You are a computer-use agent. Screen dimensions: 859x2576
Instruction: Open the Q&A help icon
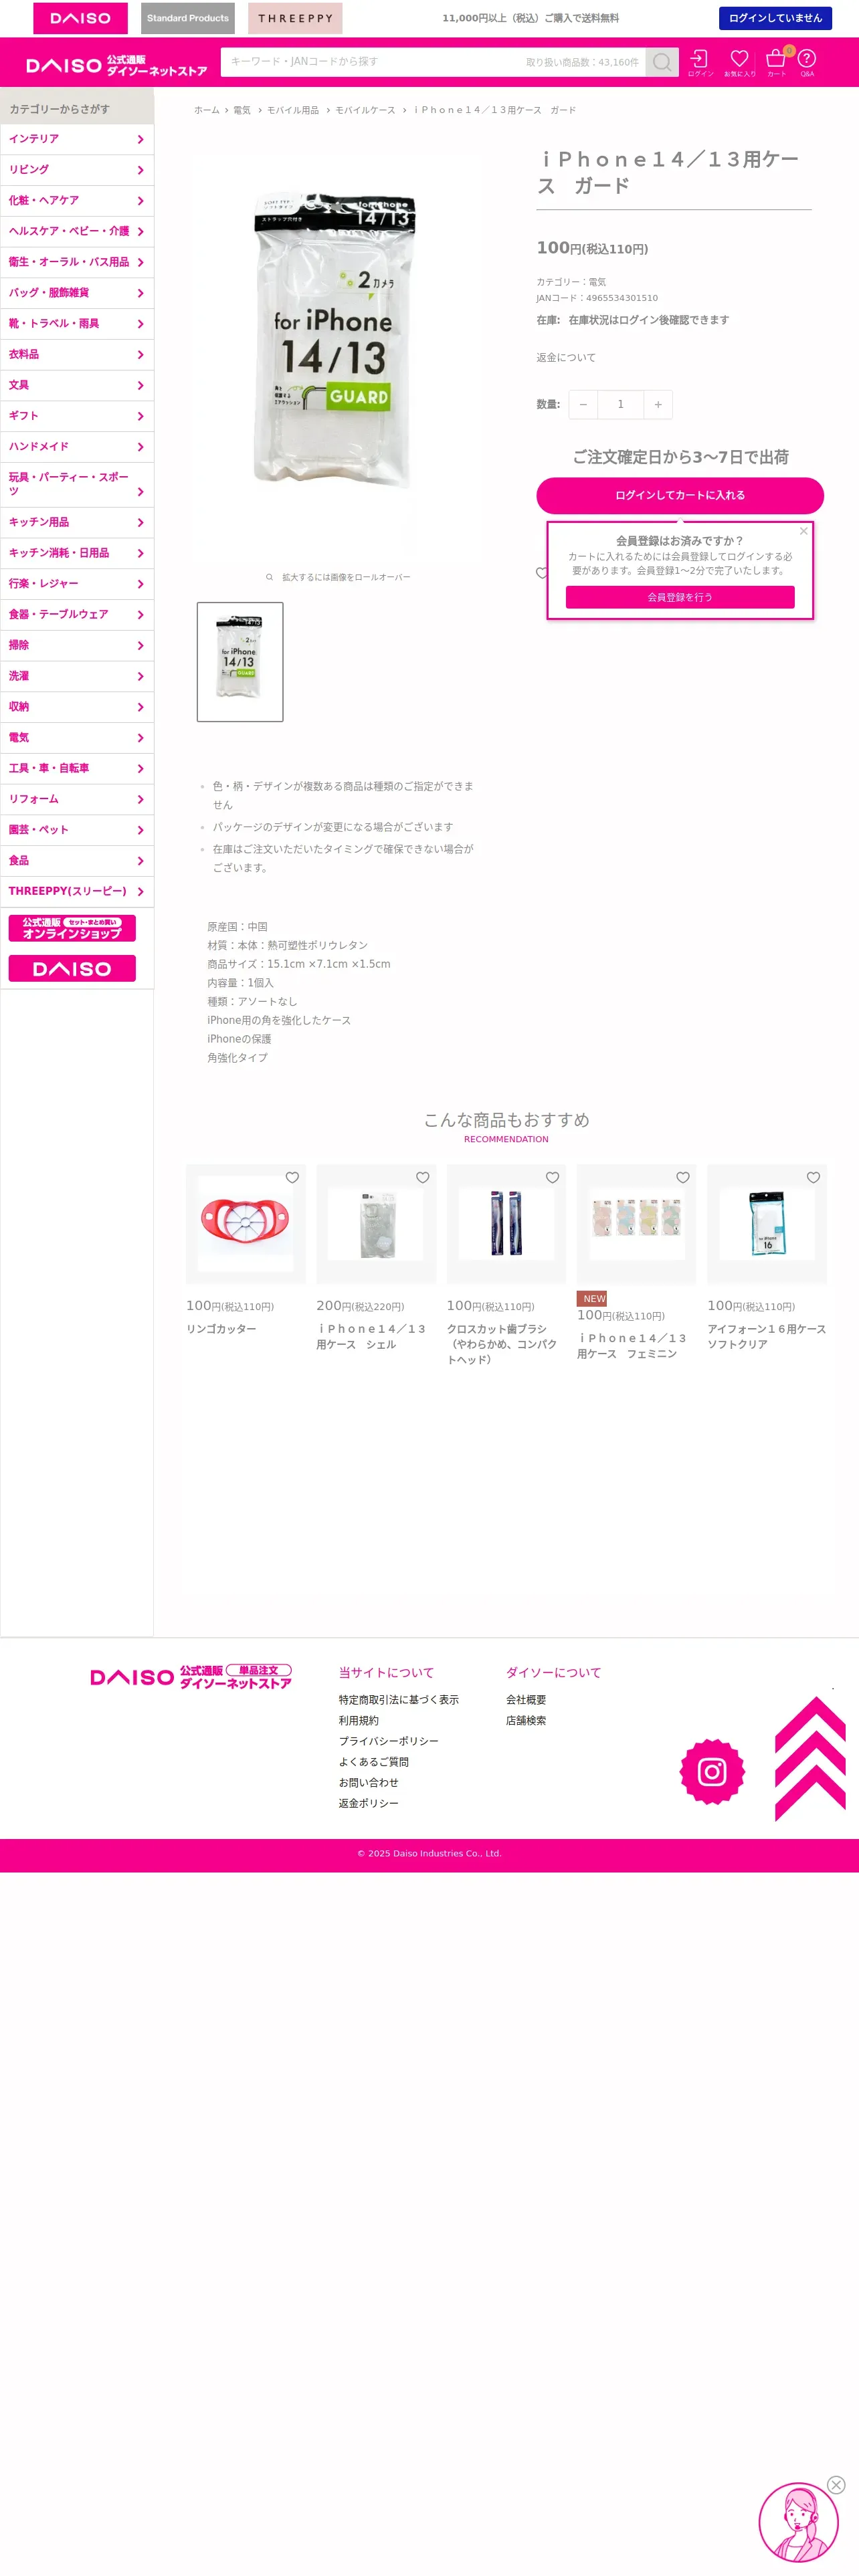click(x=807, y=62)
